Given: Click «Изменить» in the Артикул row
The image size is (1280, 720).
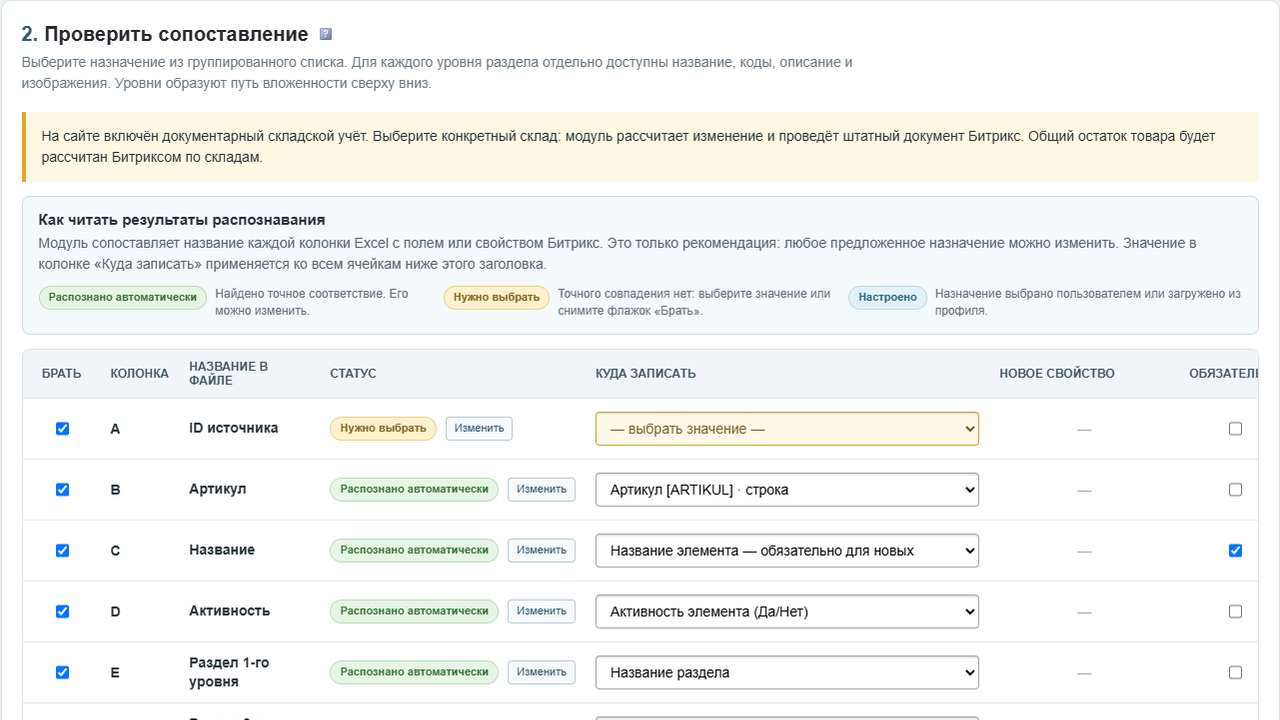Looking at the screenshot, I should pyautogui.click(x=541, y=489).
